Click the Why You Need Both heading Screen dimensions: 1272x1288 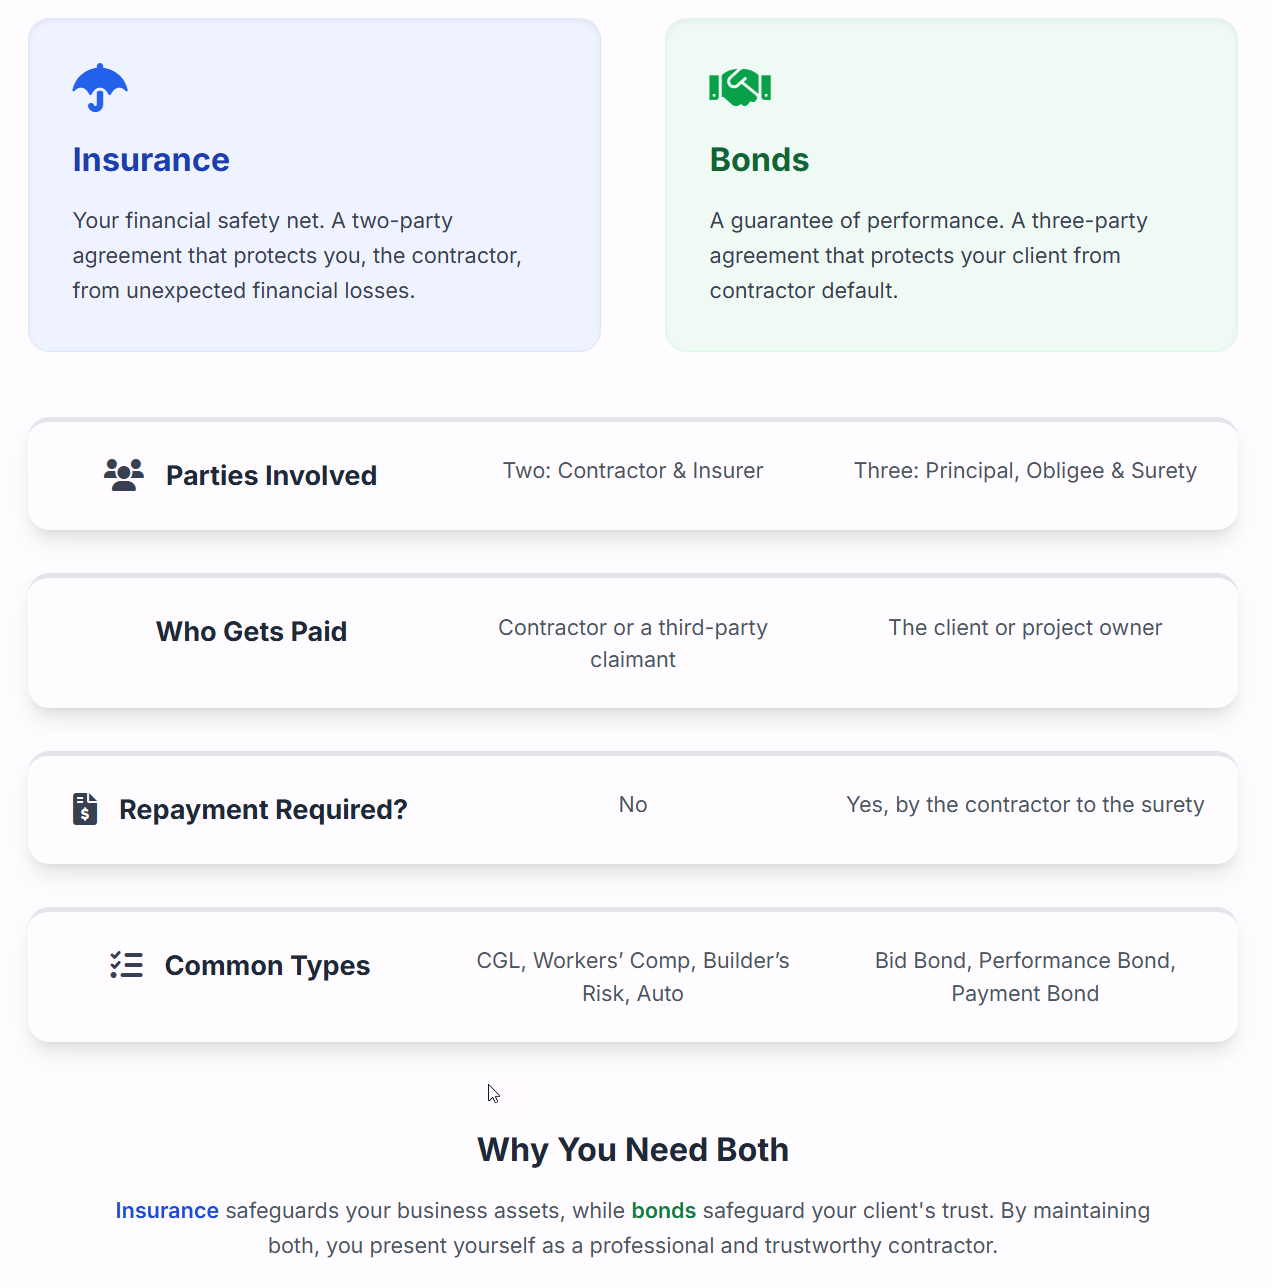tap(633, 1150)
